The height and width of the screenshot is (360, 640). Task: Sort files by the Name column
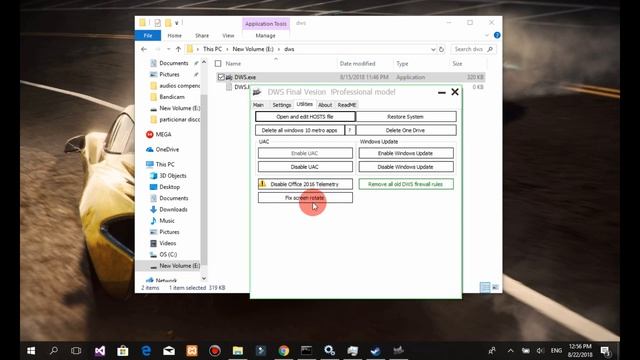tap(233, 64)
